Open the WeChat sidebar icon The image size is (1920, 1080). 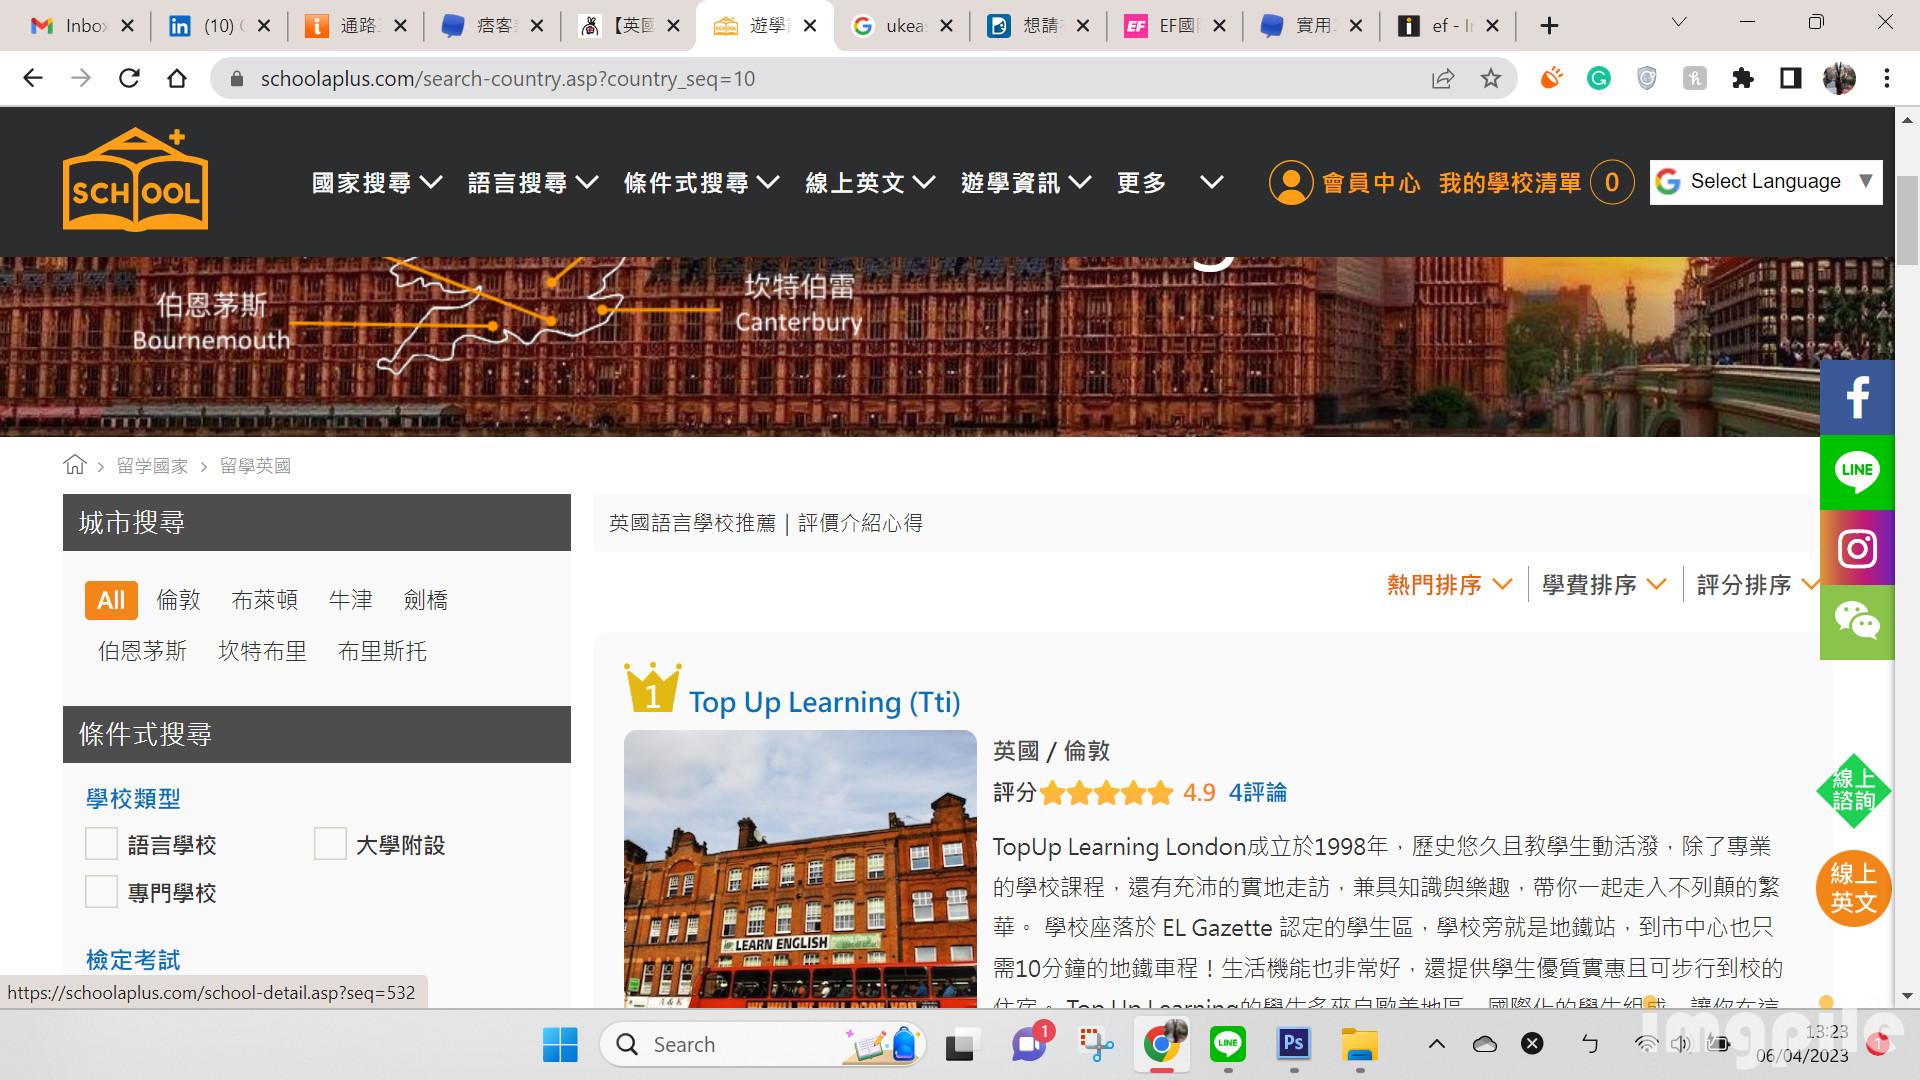[x=1857, y=622]
